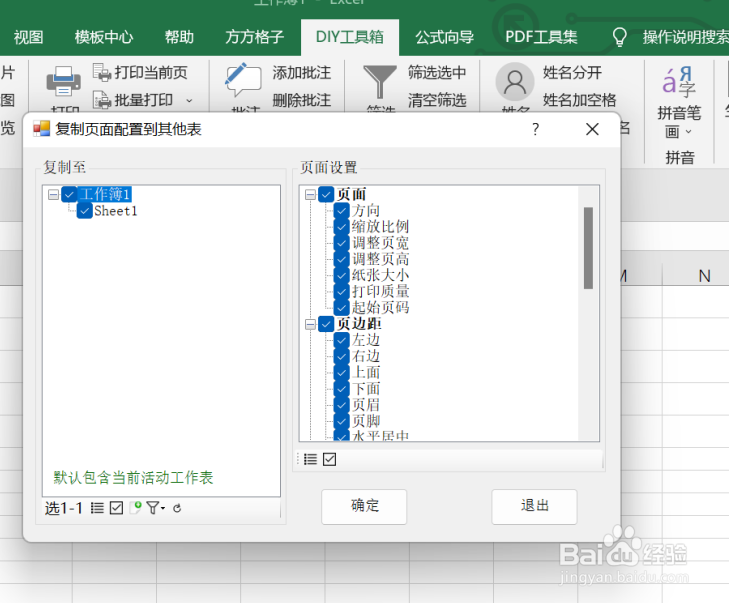Uncheck the 纸张大小 checkbox
This screenshot has height=603, width=729.
click(341, 275)
